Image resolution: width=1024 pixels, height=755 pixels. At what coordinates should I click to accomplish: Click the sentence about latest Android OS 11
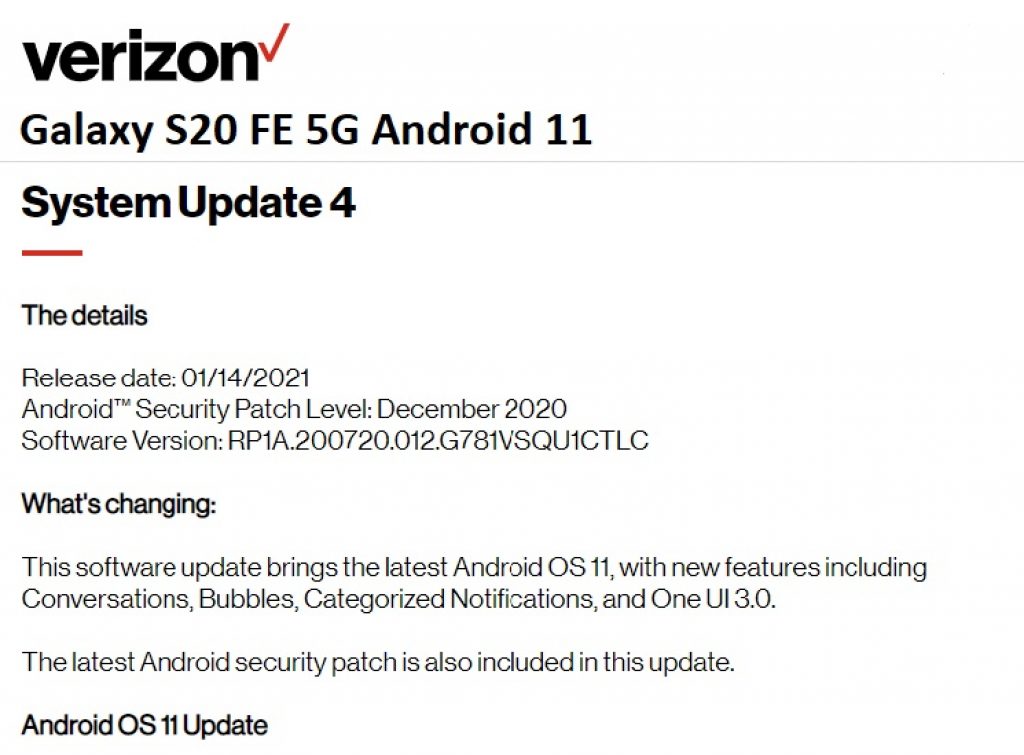click(x=474, y=583)
